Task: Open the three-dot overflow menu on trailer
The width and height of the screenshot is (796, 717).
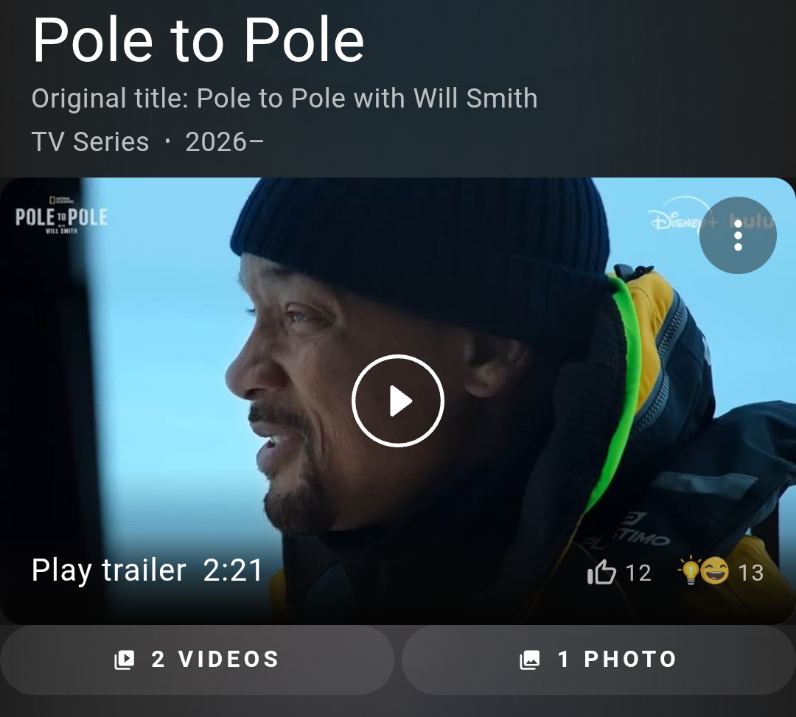Action: pyautogui.click(x=738, y=235)
